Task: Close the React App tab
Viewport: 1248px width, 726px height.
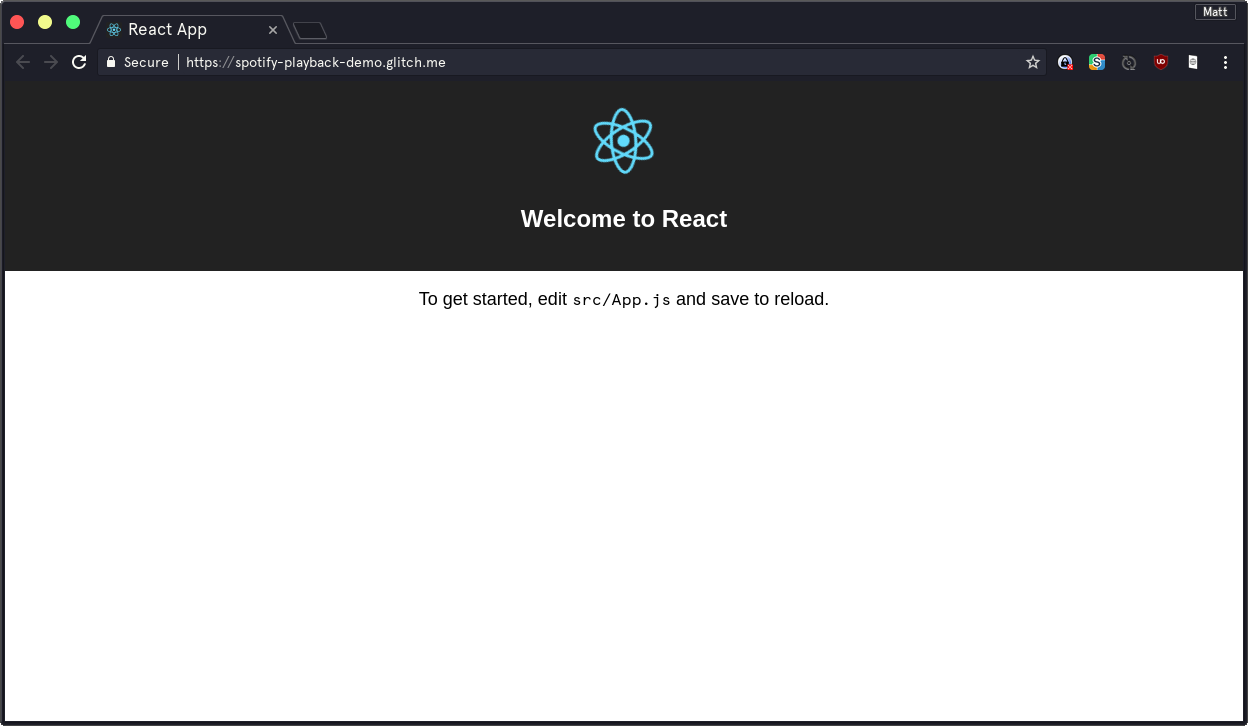Action: (272, 29)
